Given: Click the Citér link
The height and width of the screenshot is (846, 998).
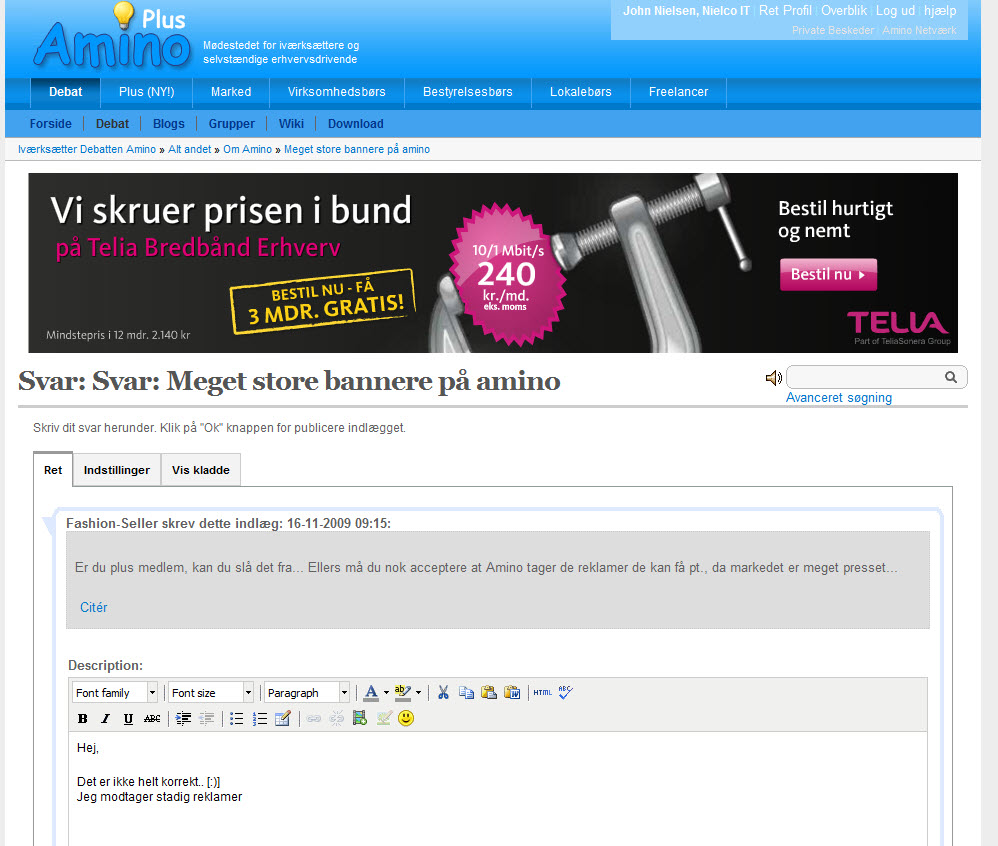Looking at the screenshot, I should click(x=93, y=607).
